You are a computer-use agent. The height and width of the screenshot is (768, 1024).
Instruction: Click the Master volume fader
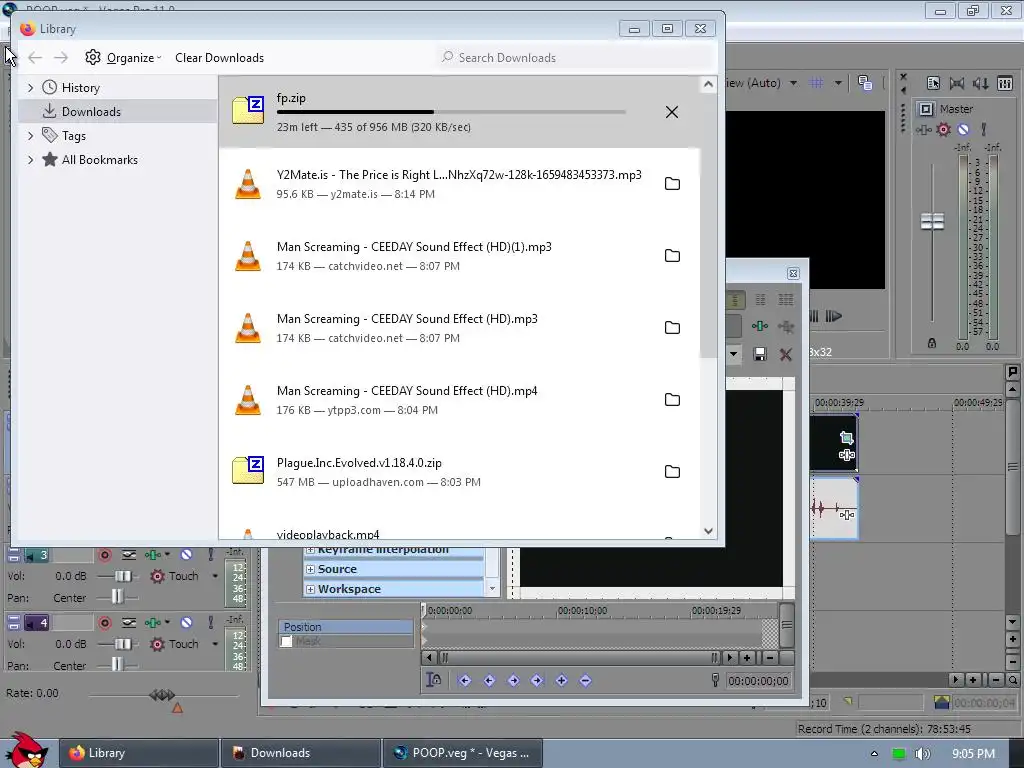[932, 222]
